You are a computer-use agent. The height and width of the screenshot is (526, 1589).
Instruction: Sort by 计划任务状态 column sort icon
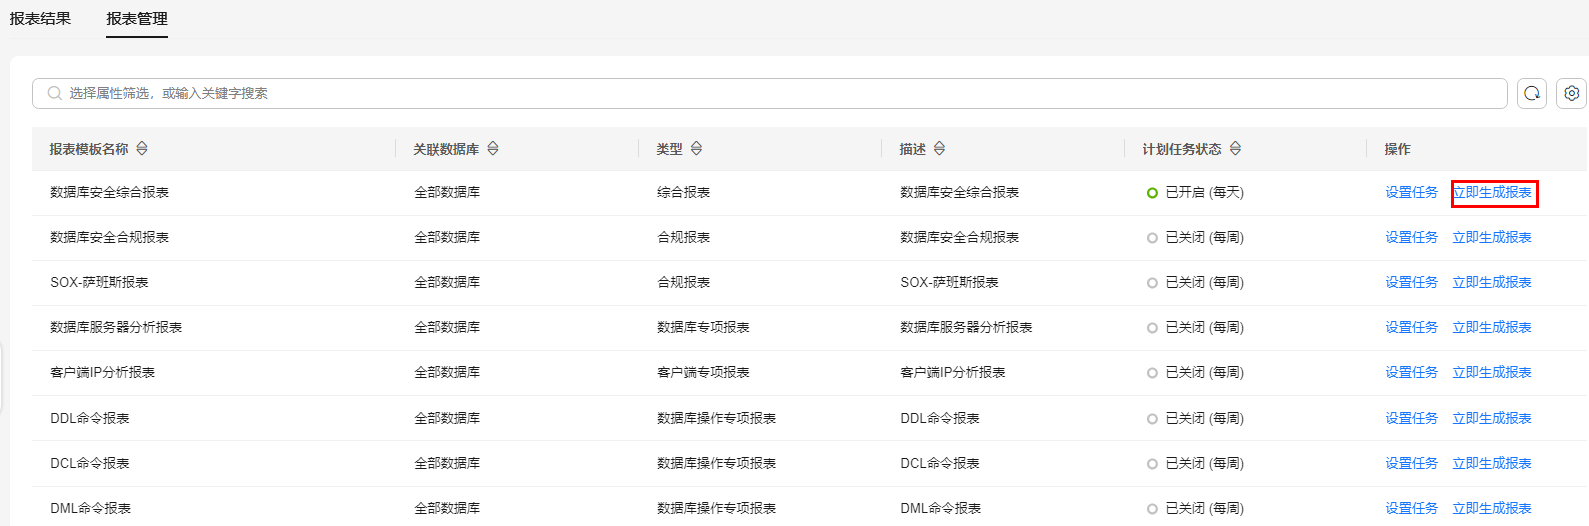1235,148
